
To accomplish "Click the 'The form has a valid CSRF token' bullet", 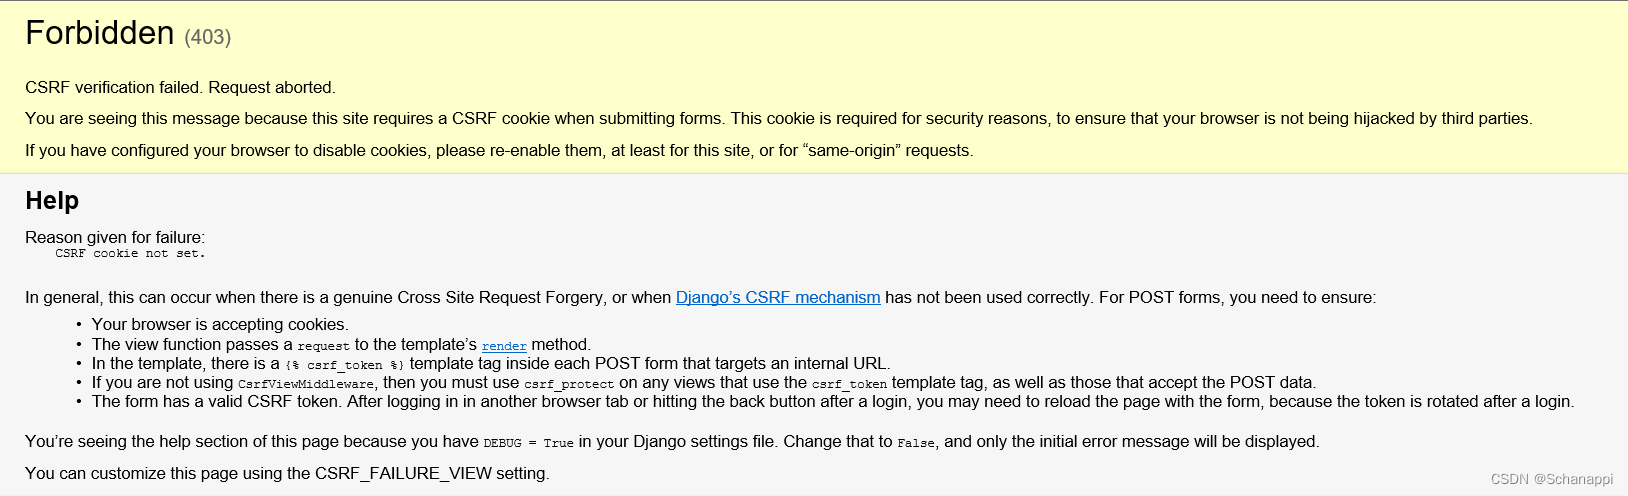I will 832,401.
